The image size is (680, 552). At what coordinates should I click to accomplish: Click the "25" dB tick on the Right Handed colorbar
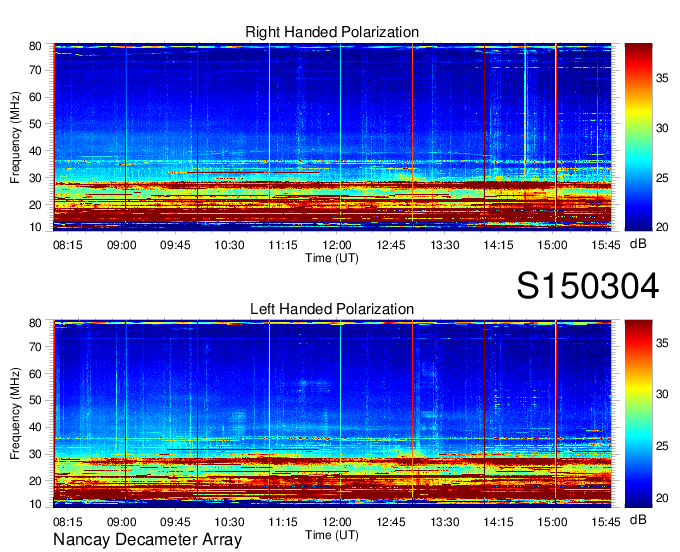(662, 178)
